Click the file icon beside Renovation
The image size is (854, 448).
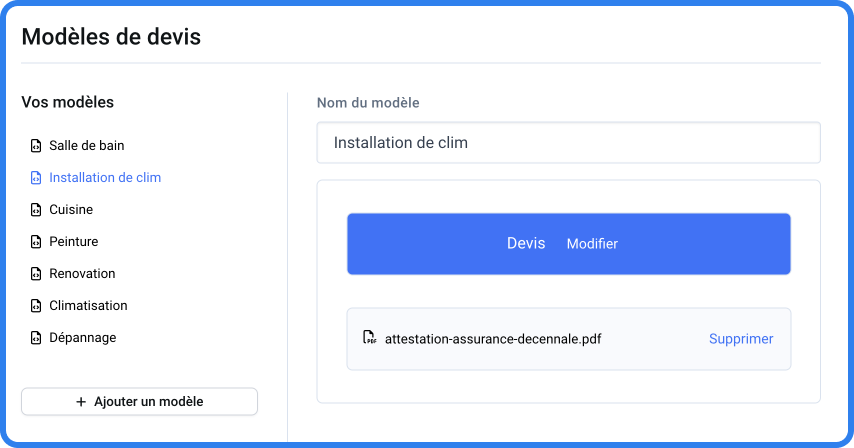[36, 274]
